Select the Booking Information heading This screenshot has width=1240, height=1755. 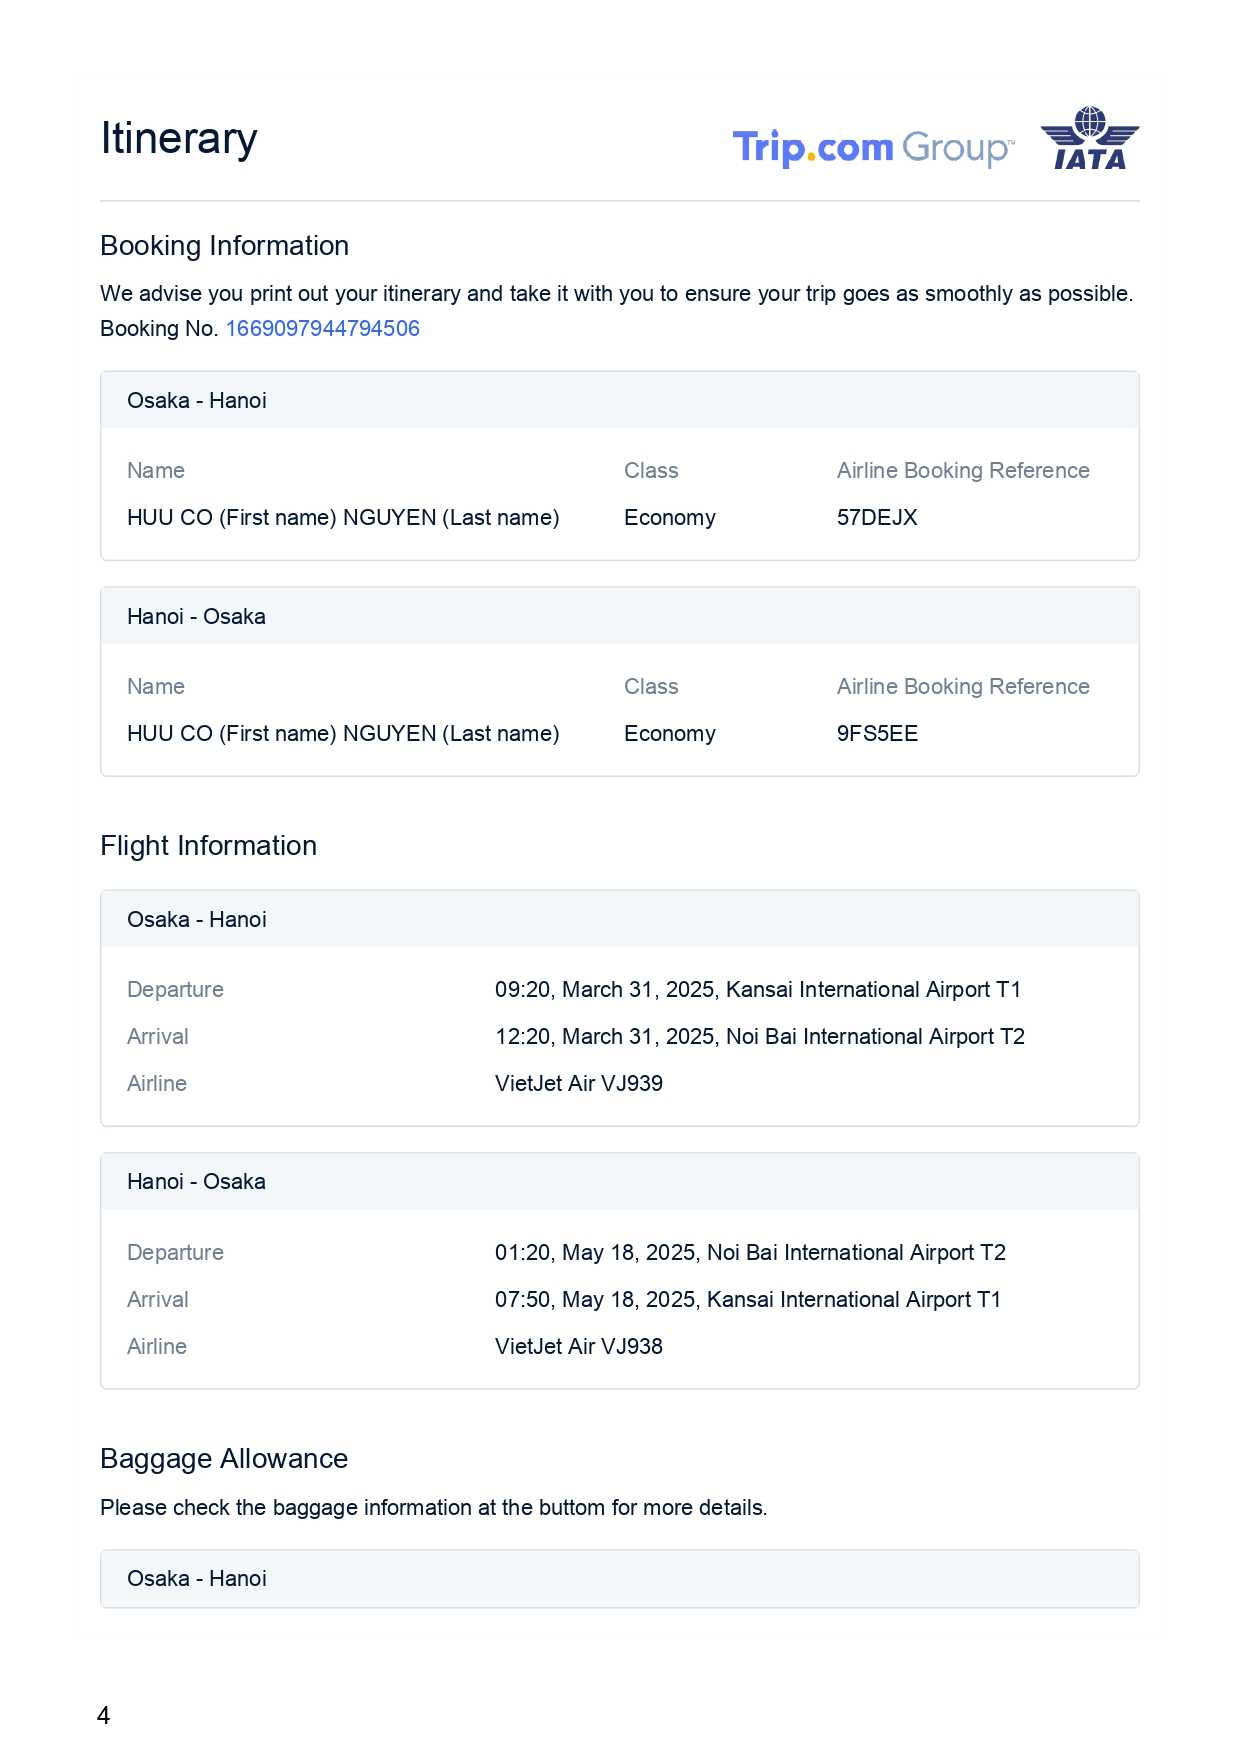point(224,246)
